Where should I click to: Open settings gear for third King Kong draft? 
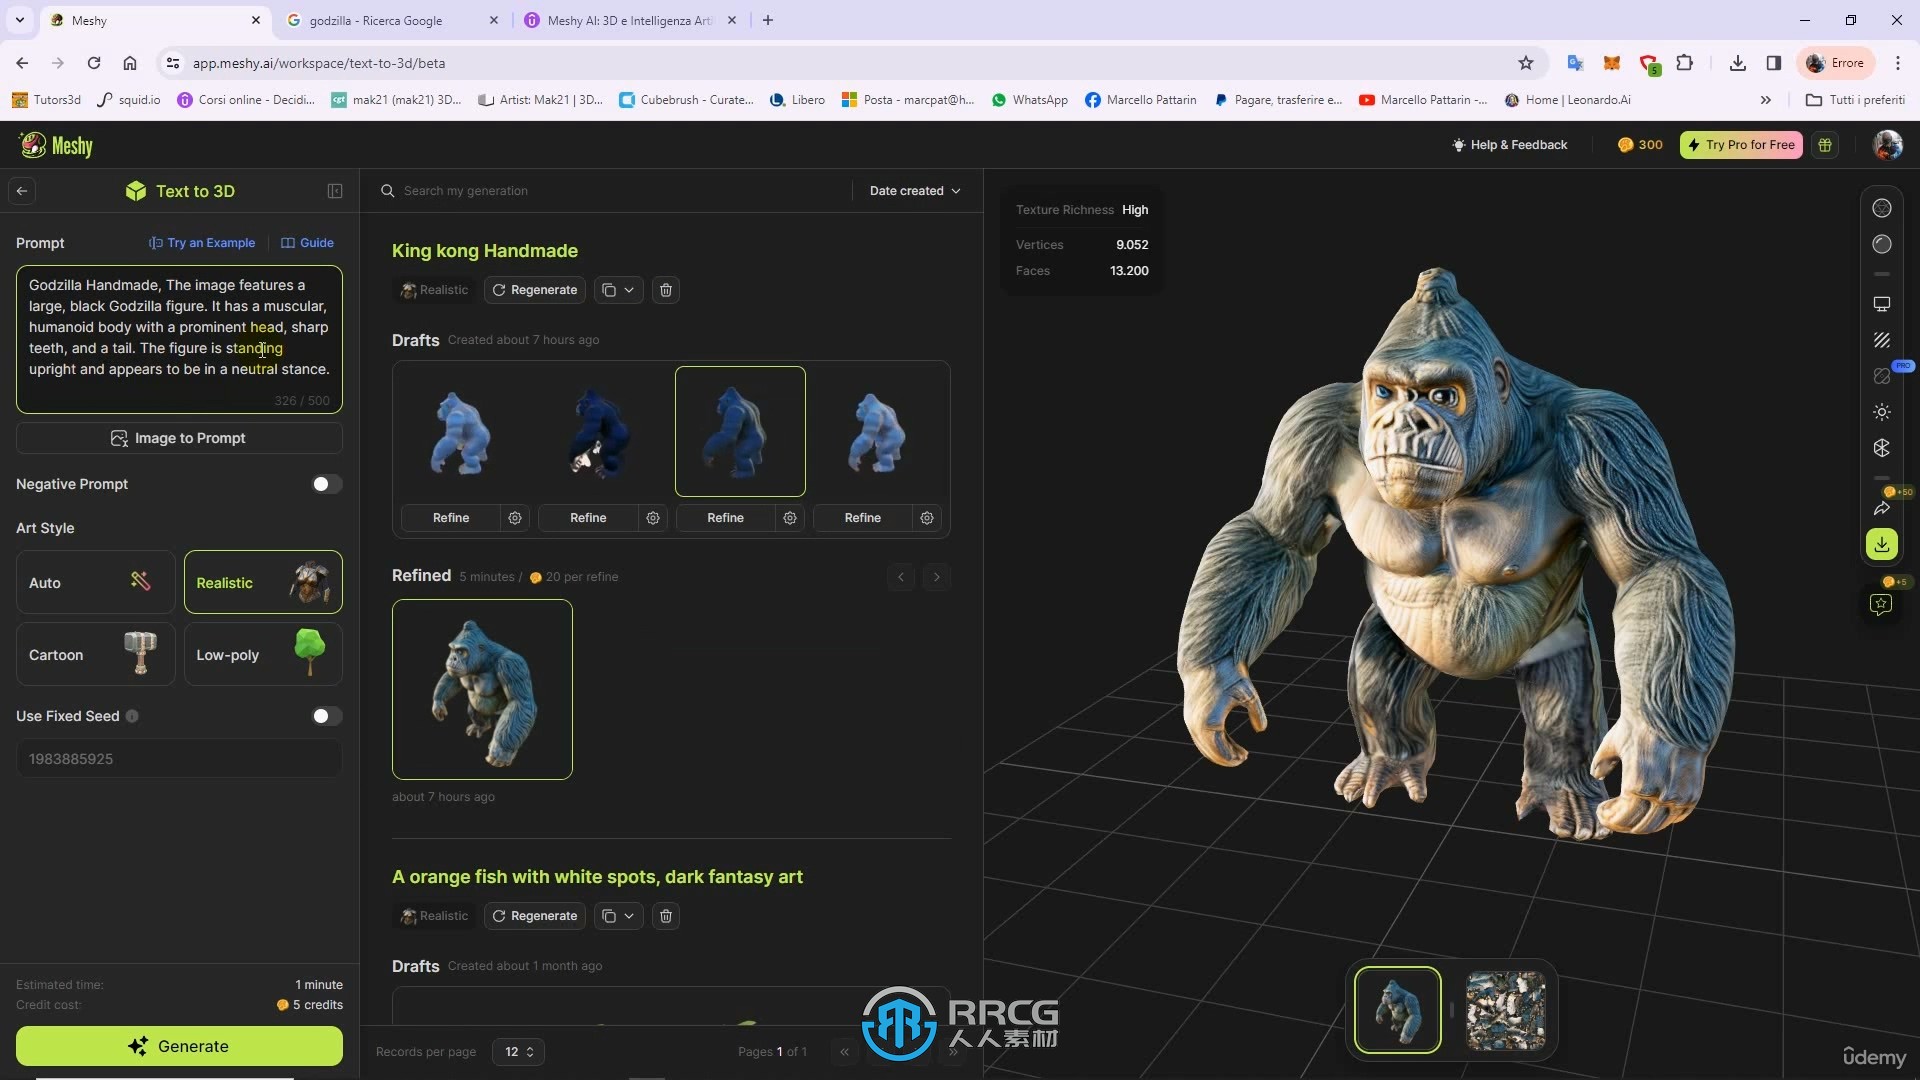tap(790, 518)
